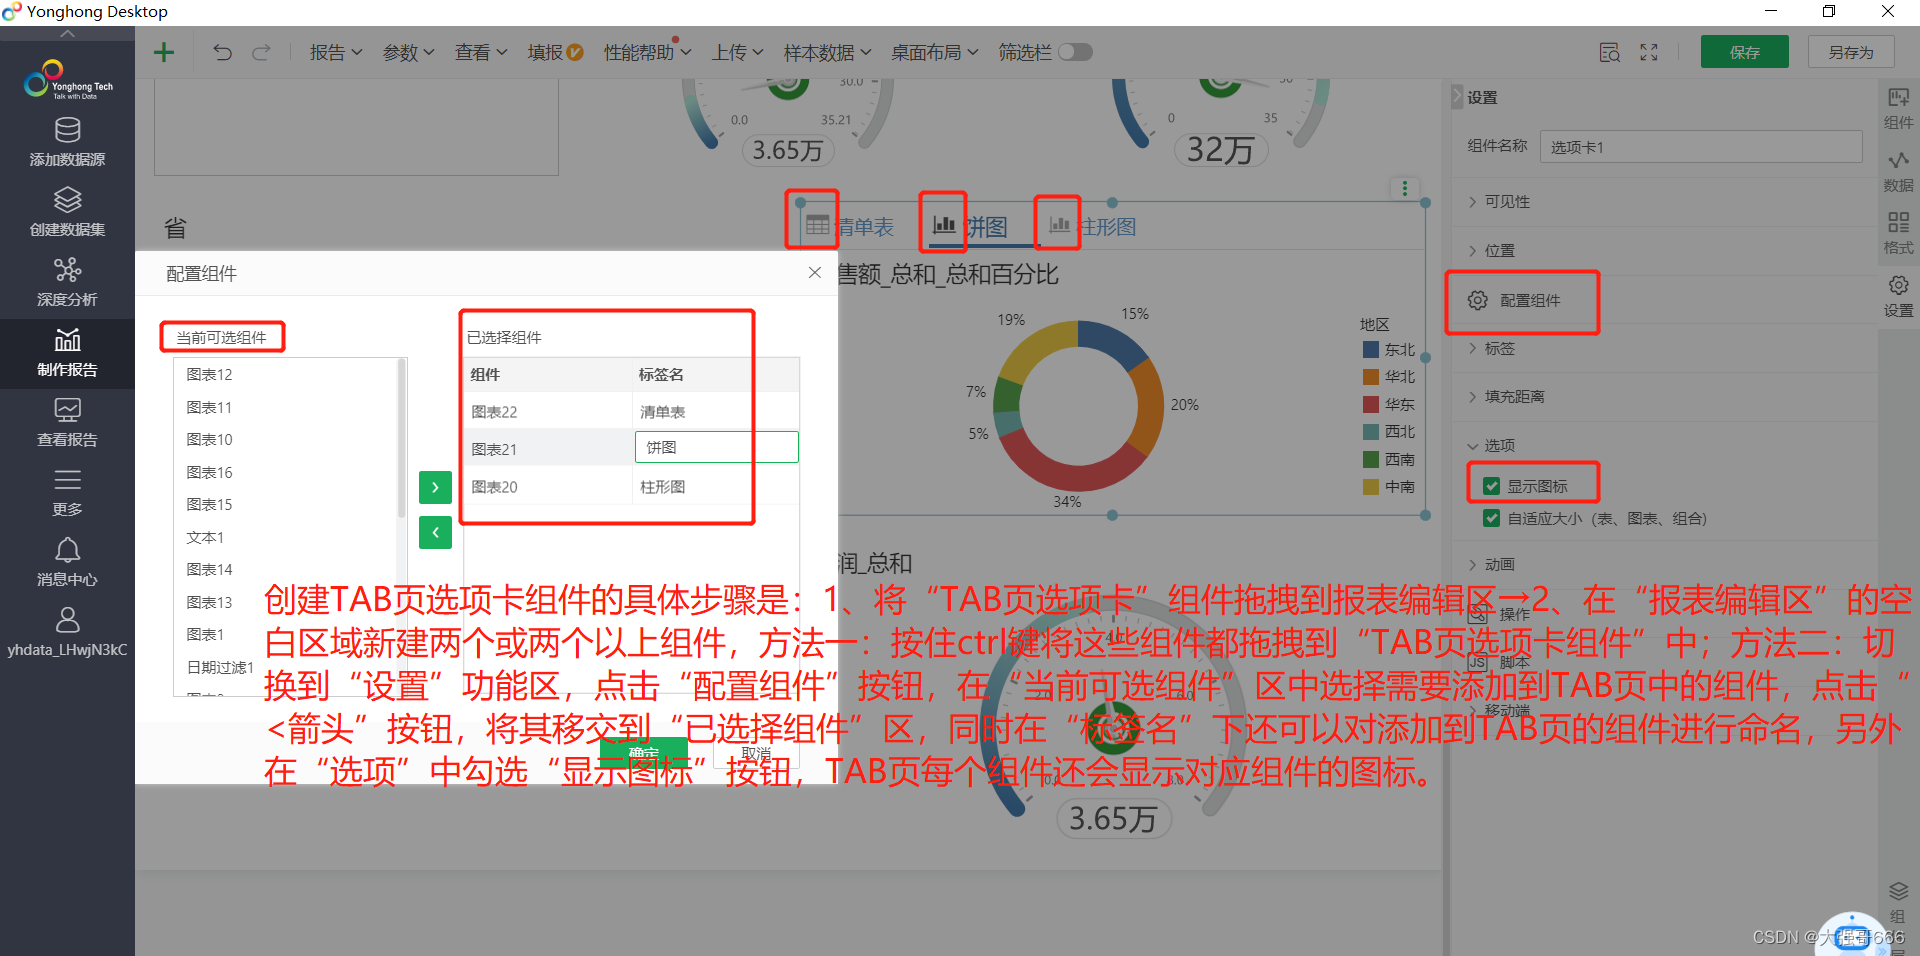This screenshot has height=956, width=1920.
Task: Select 文本1 in available components
Action: 205,537
